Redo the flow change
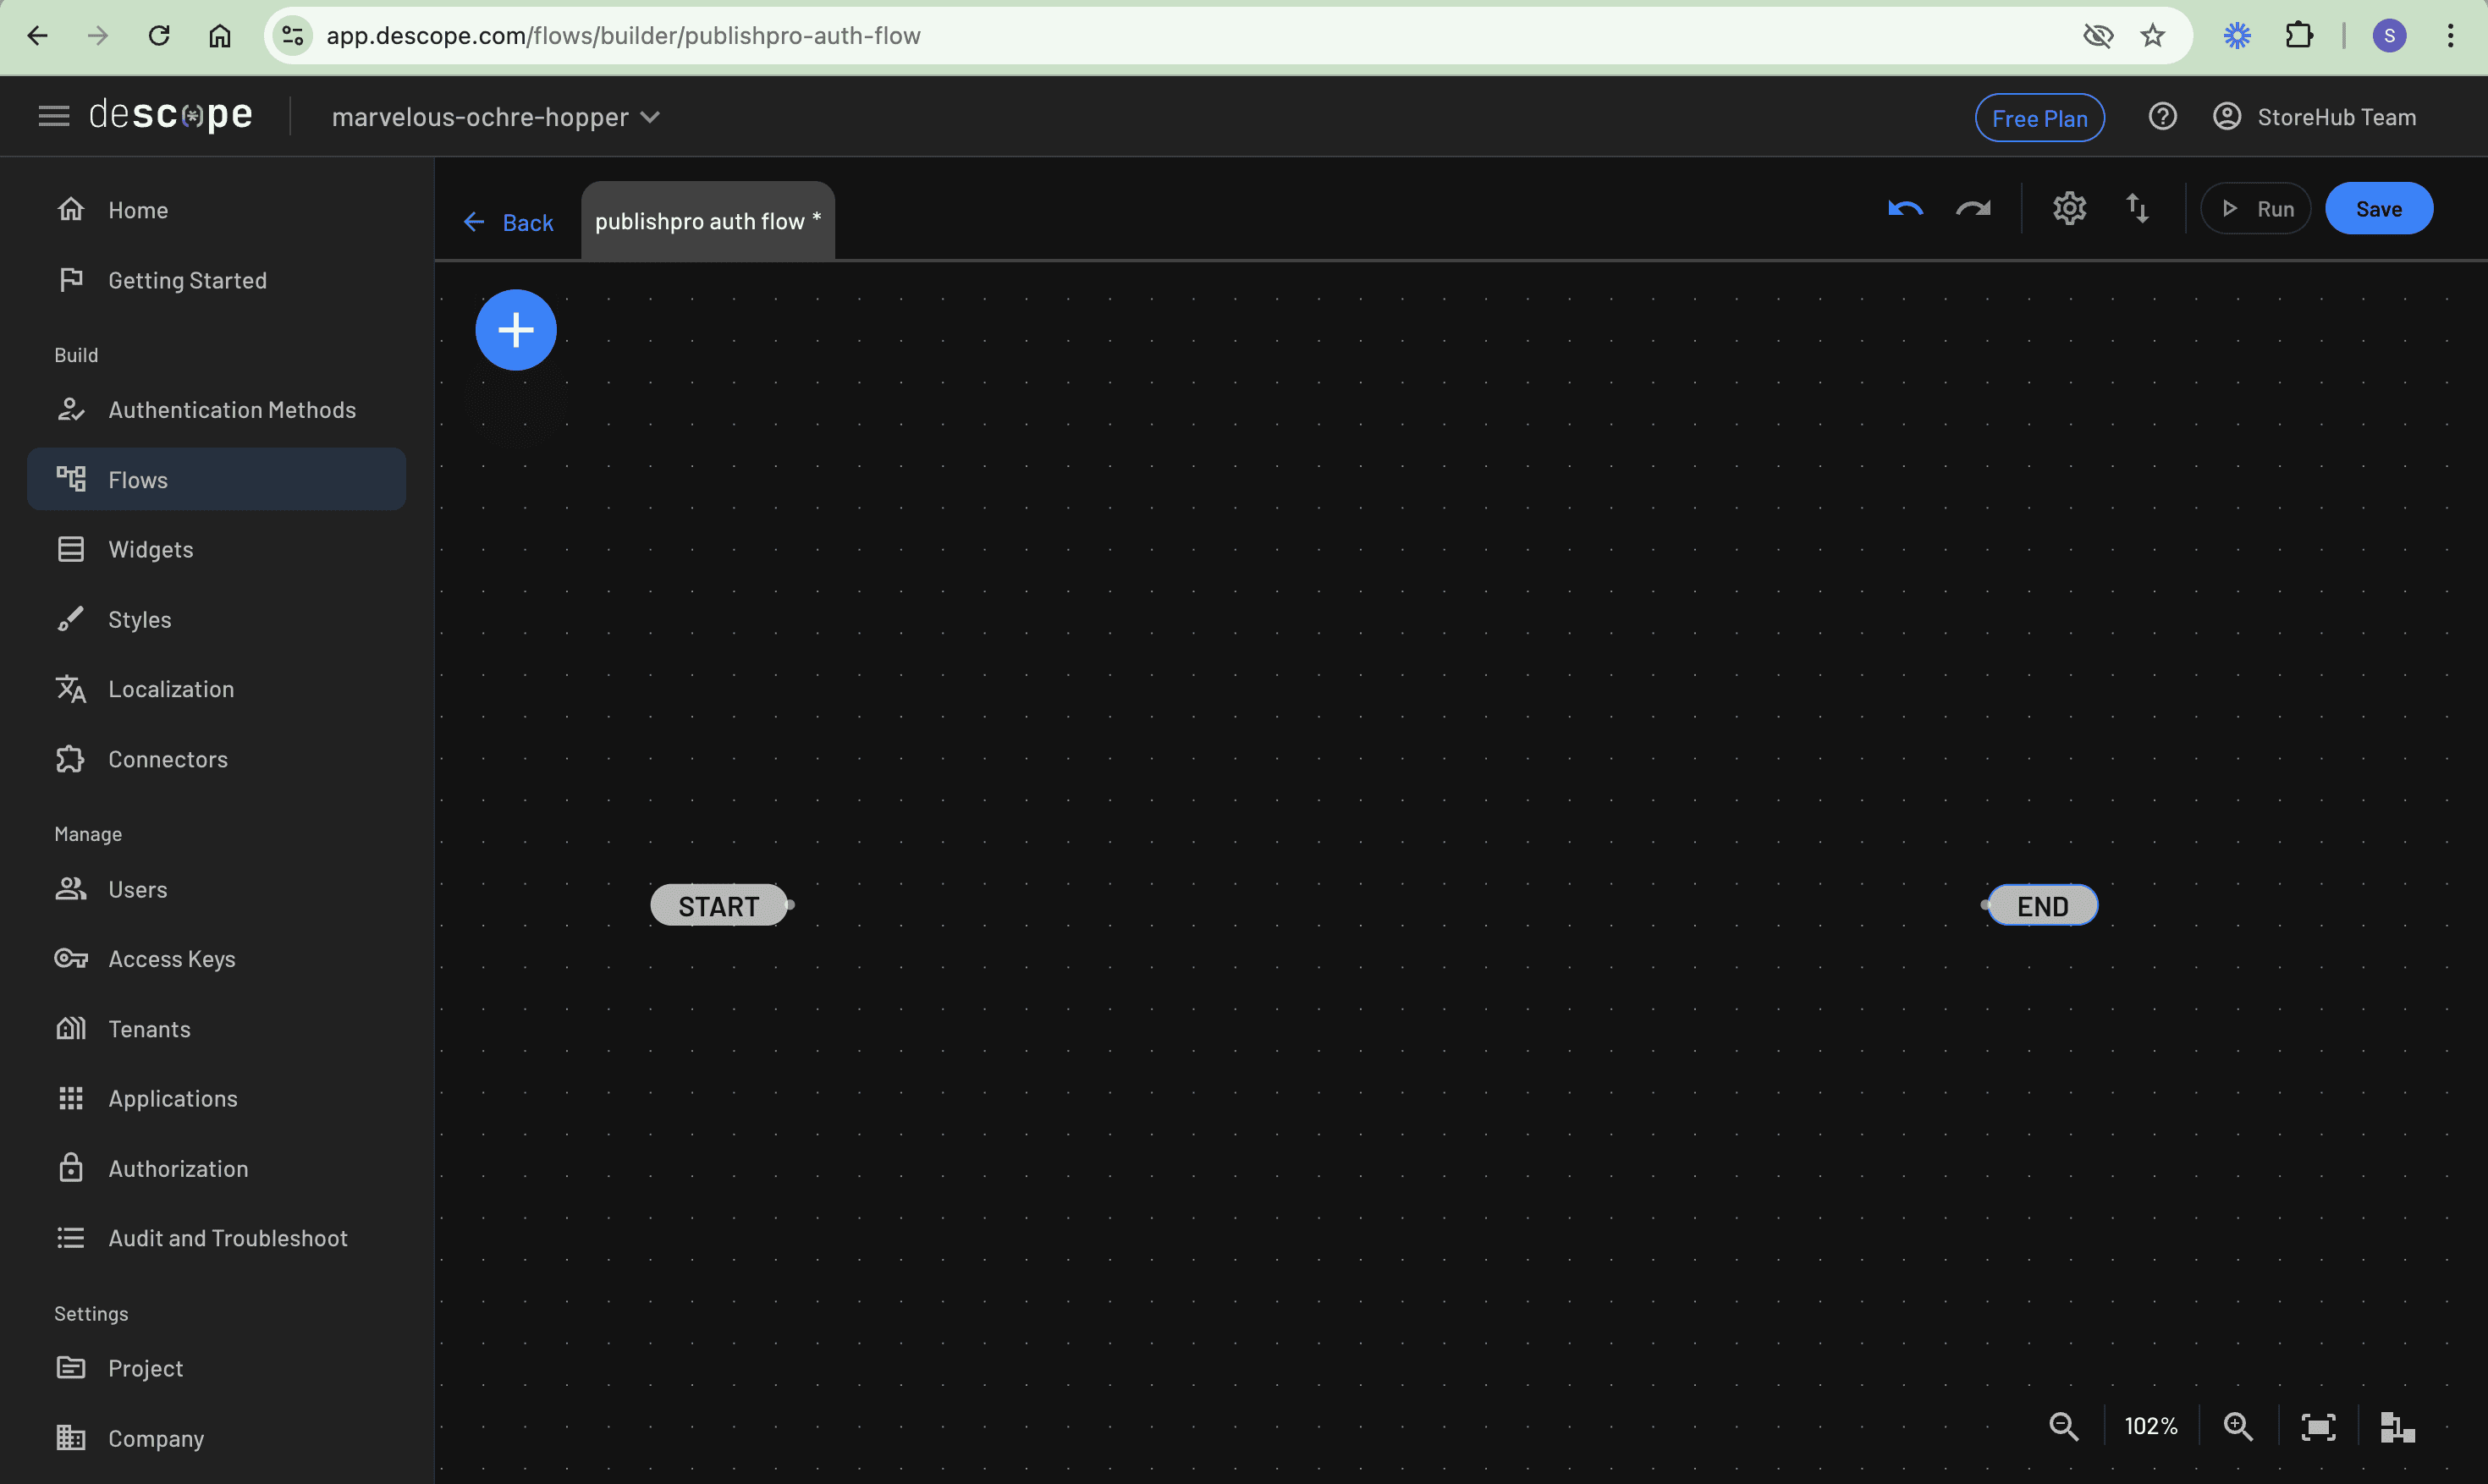 tap(1973, 209)
